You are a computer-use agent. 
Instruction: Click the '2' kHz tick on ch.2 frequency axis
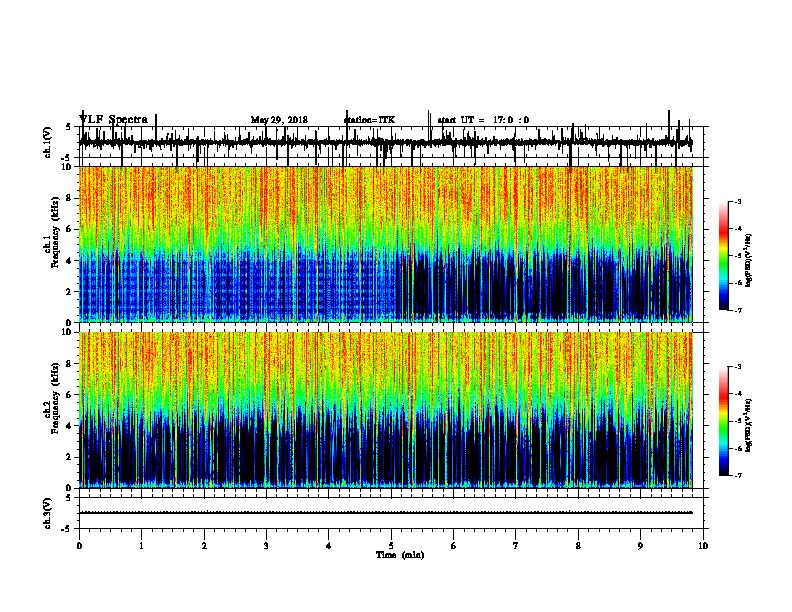[x=70, y=457]
